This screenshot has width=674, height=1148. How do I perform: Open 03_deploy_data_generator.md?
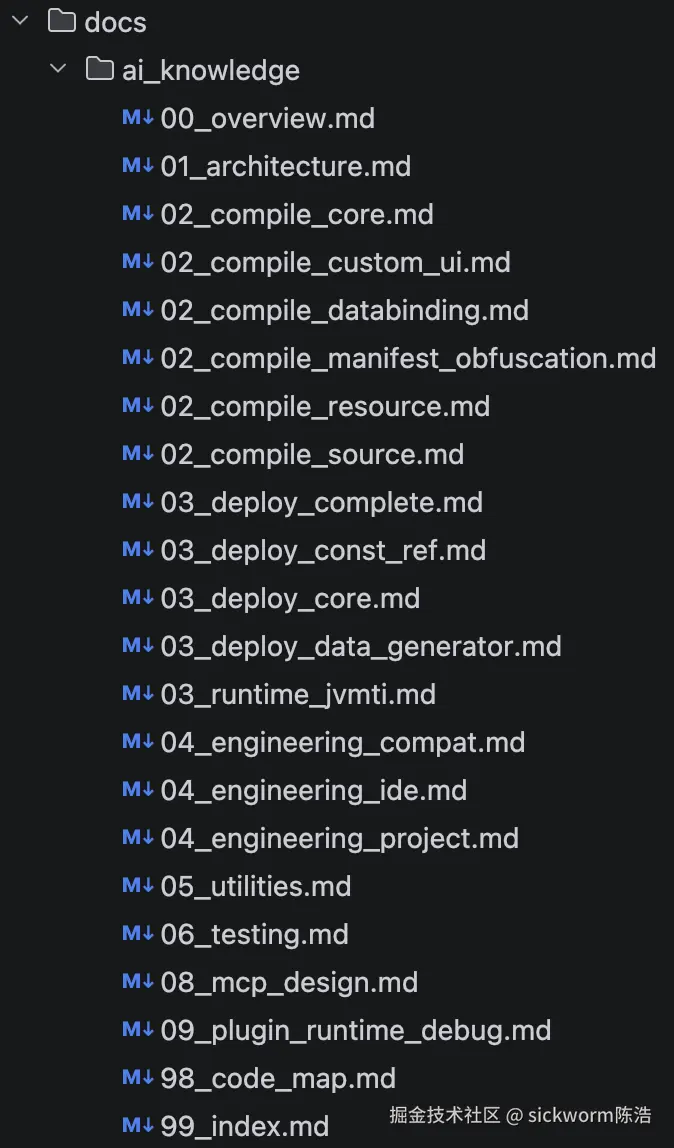point(361,646)
